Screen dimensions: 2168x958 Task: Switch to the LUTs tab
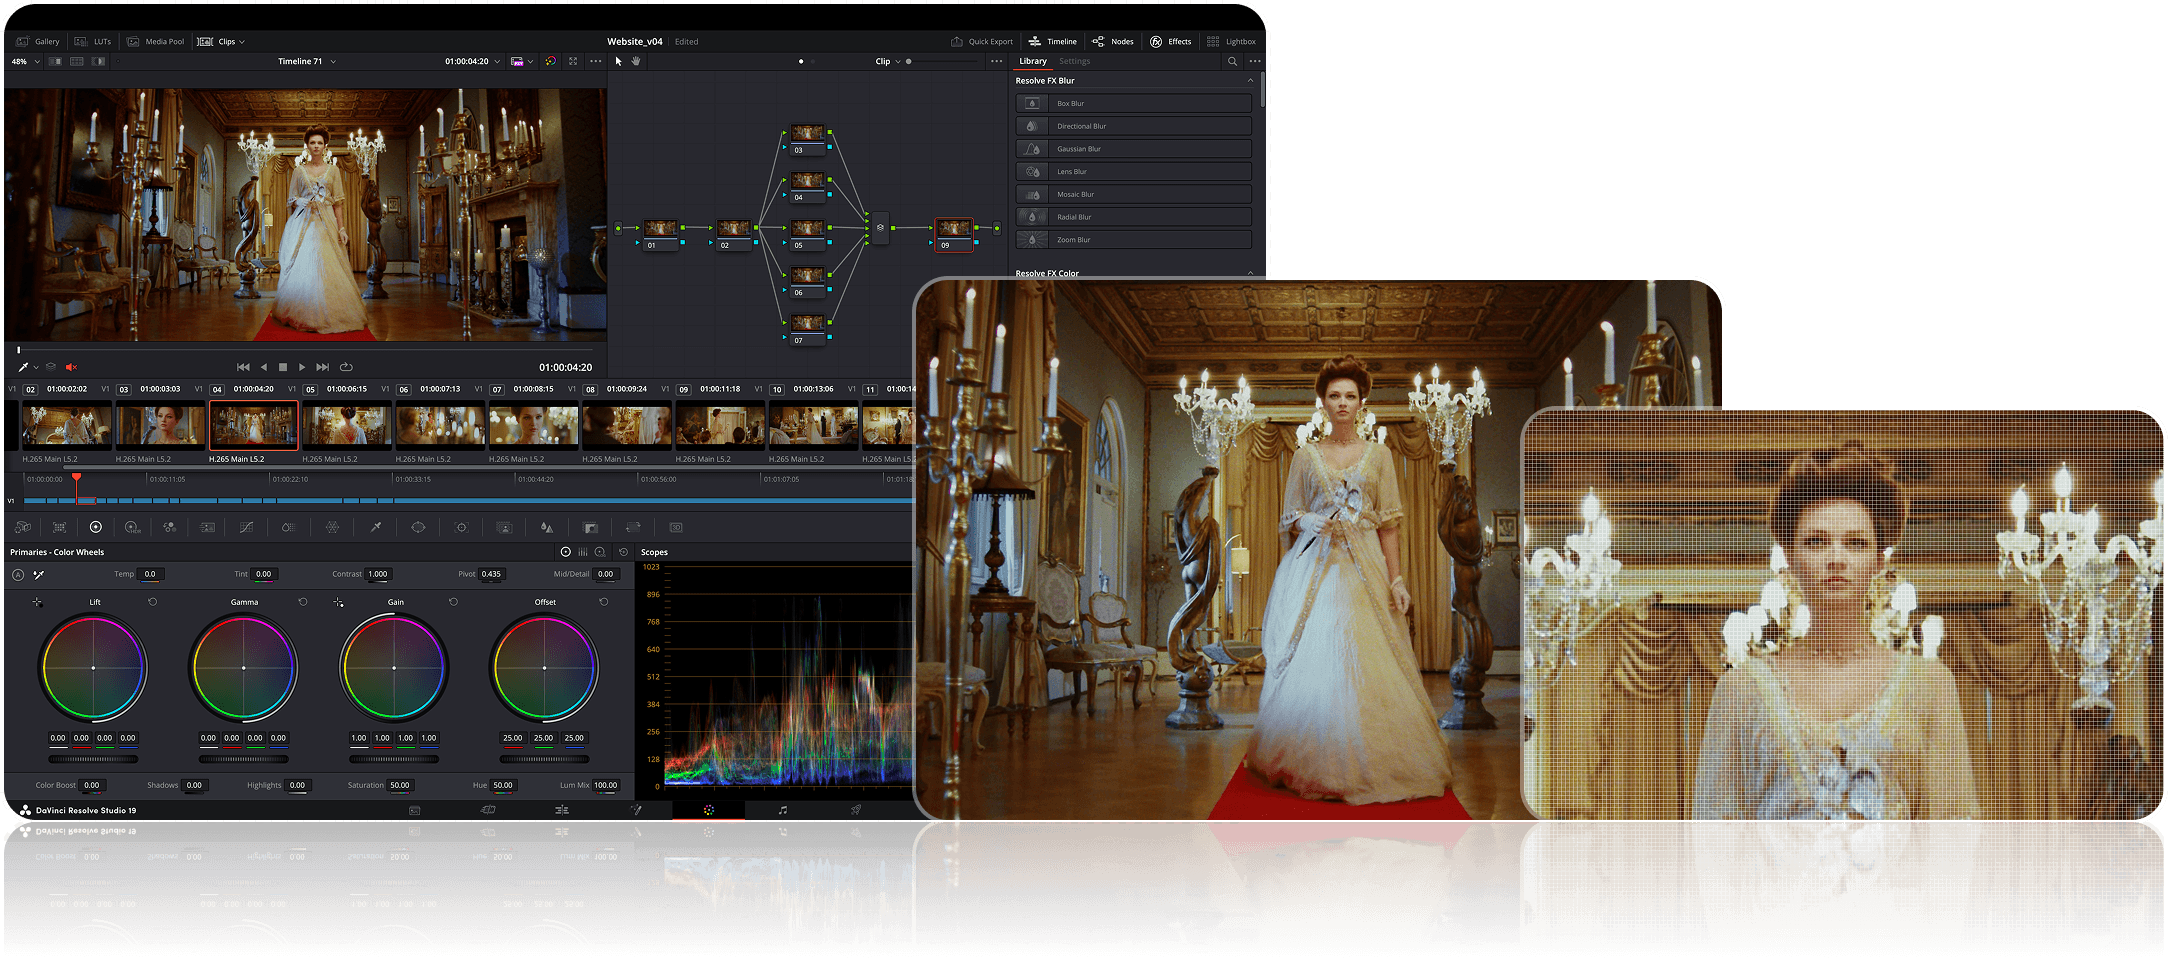tap(95, 41)
